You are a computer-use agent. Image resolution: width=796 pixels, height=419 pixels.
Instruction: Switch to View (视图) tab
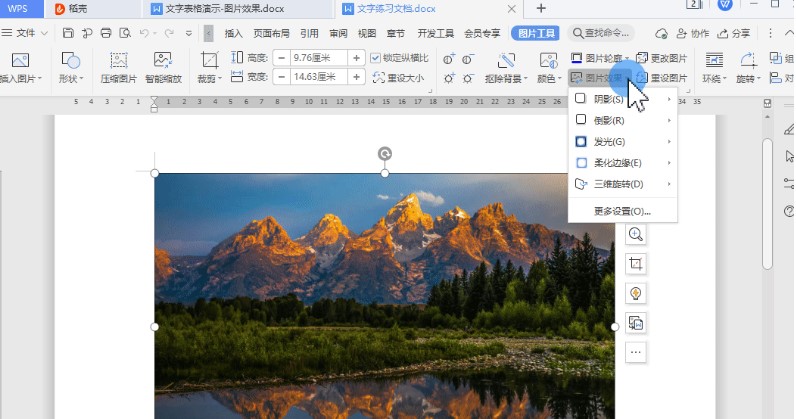tap(367, 34)
